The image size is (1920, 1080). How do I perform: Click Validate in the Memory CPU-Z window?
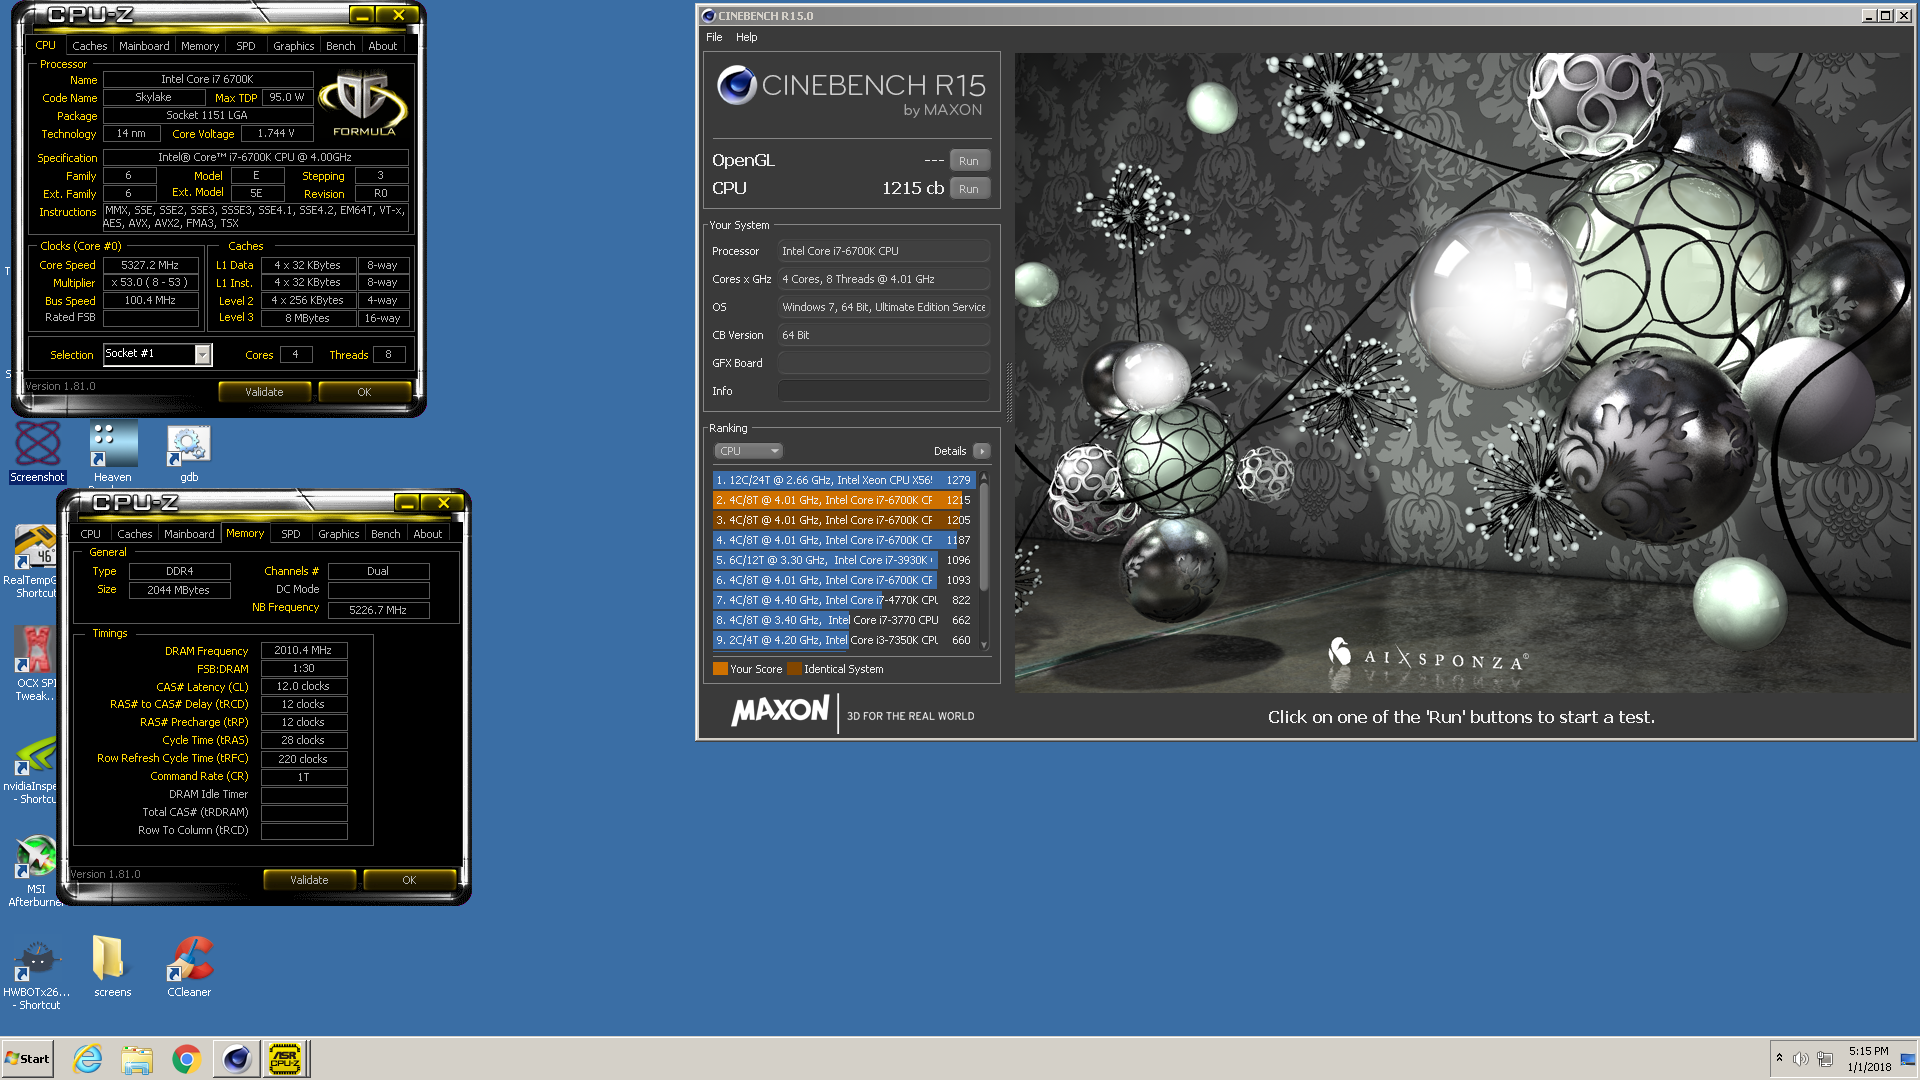309,880
